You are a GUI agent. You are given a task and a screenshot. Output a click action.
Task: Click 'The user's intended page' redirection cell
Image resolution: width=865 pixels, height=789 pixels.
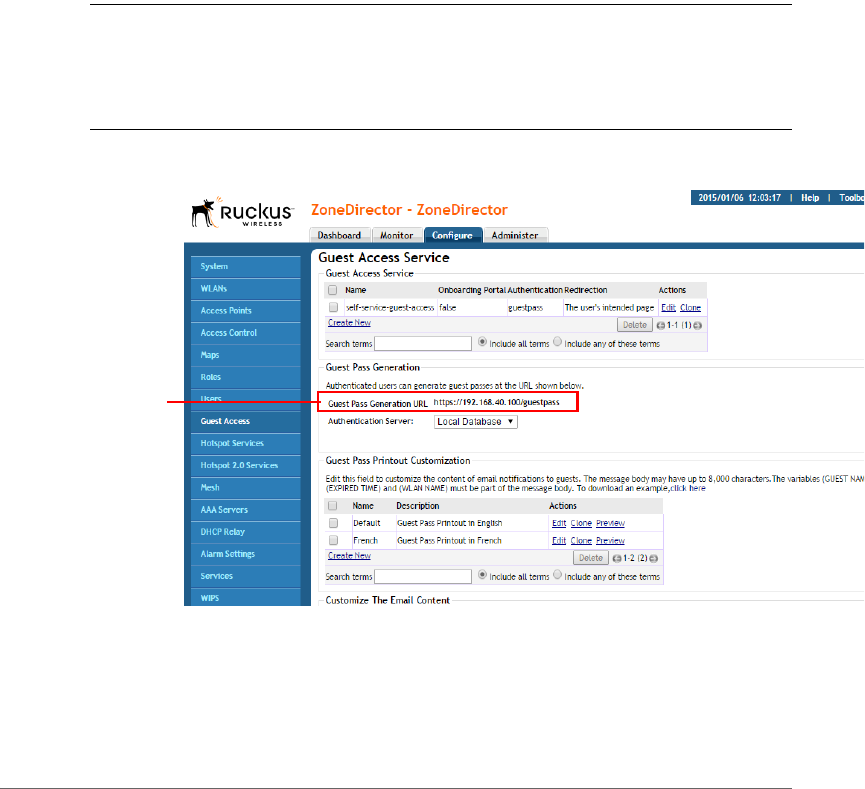[x=609, y=308]
